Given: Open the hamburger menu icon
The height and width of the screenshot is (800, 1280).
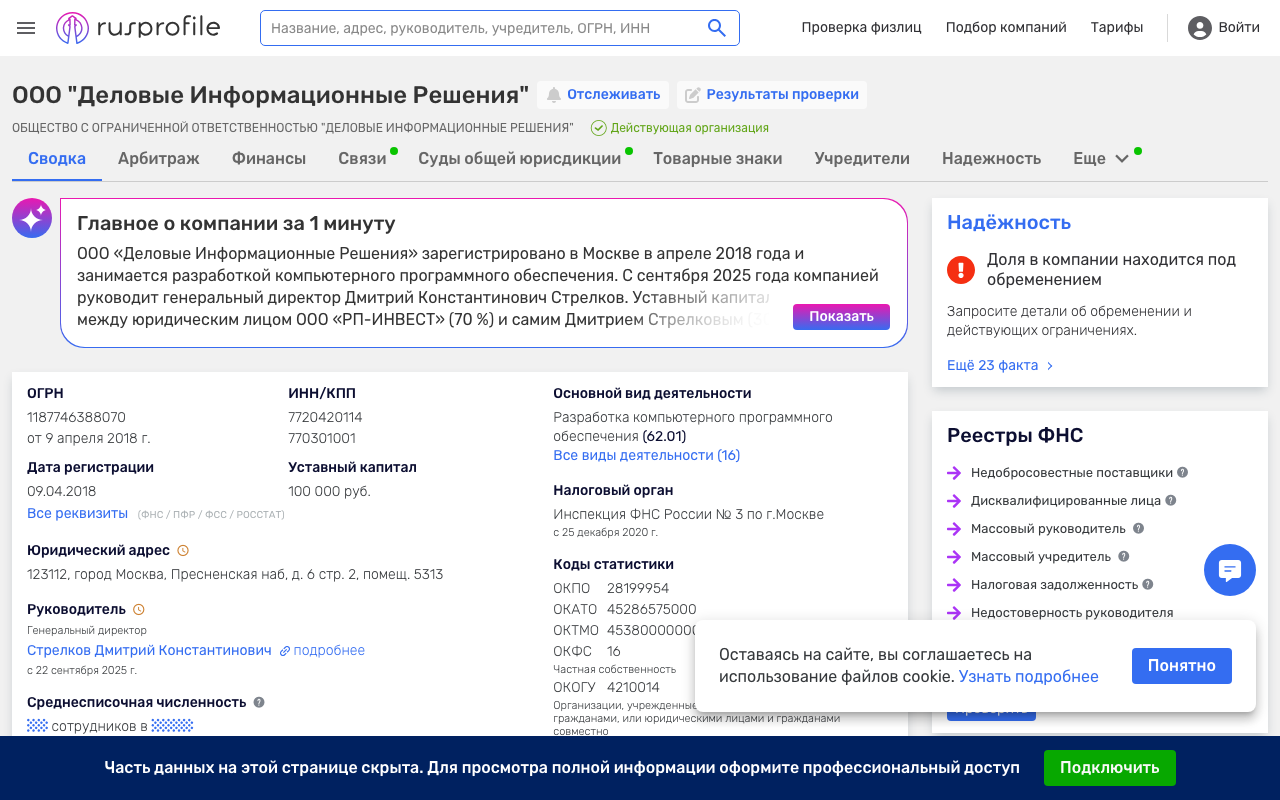Looking at the screenshot, I should [26, 28].
